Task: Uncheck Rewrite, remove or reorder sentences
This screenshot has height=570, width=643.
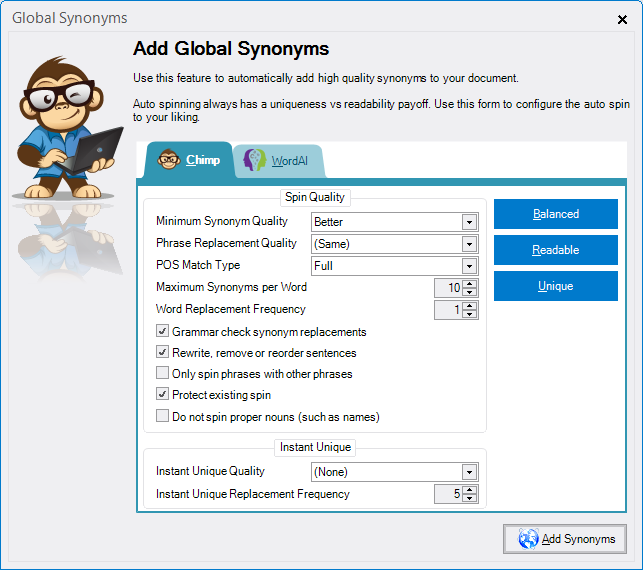Action: click(x=162, y=352)
